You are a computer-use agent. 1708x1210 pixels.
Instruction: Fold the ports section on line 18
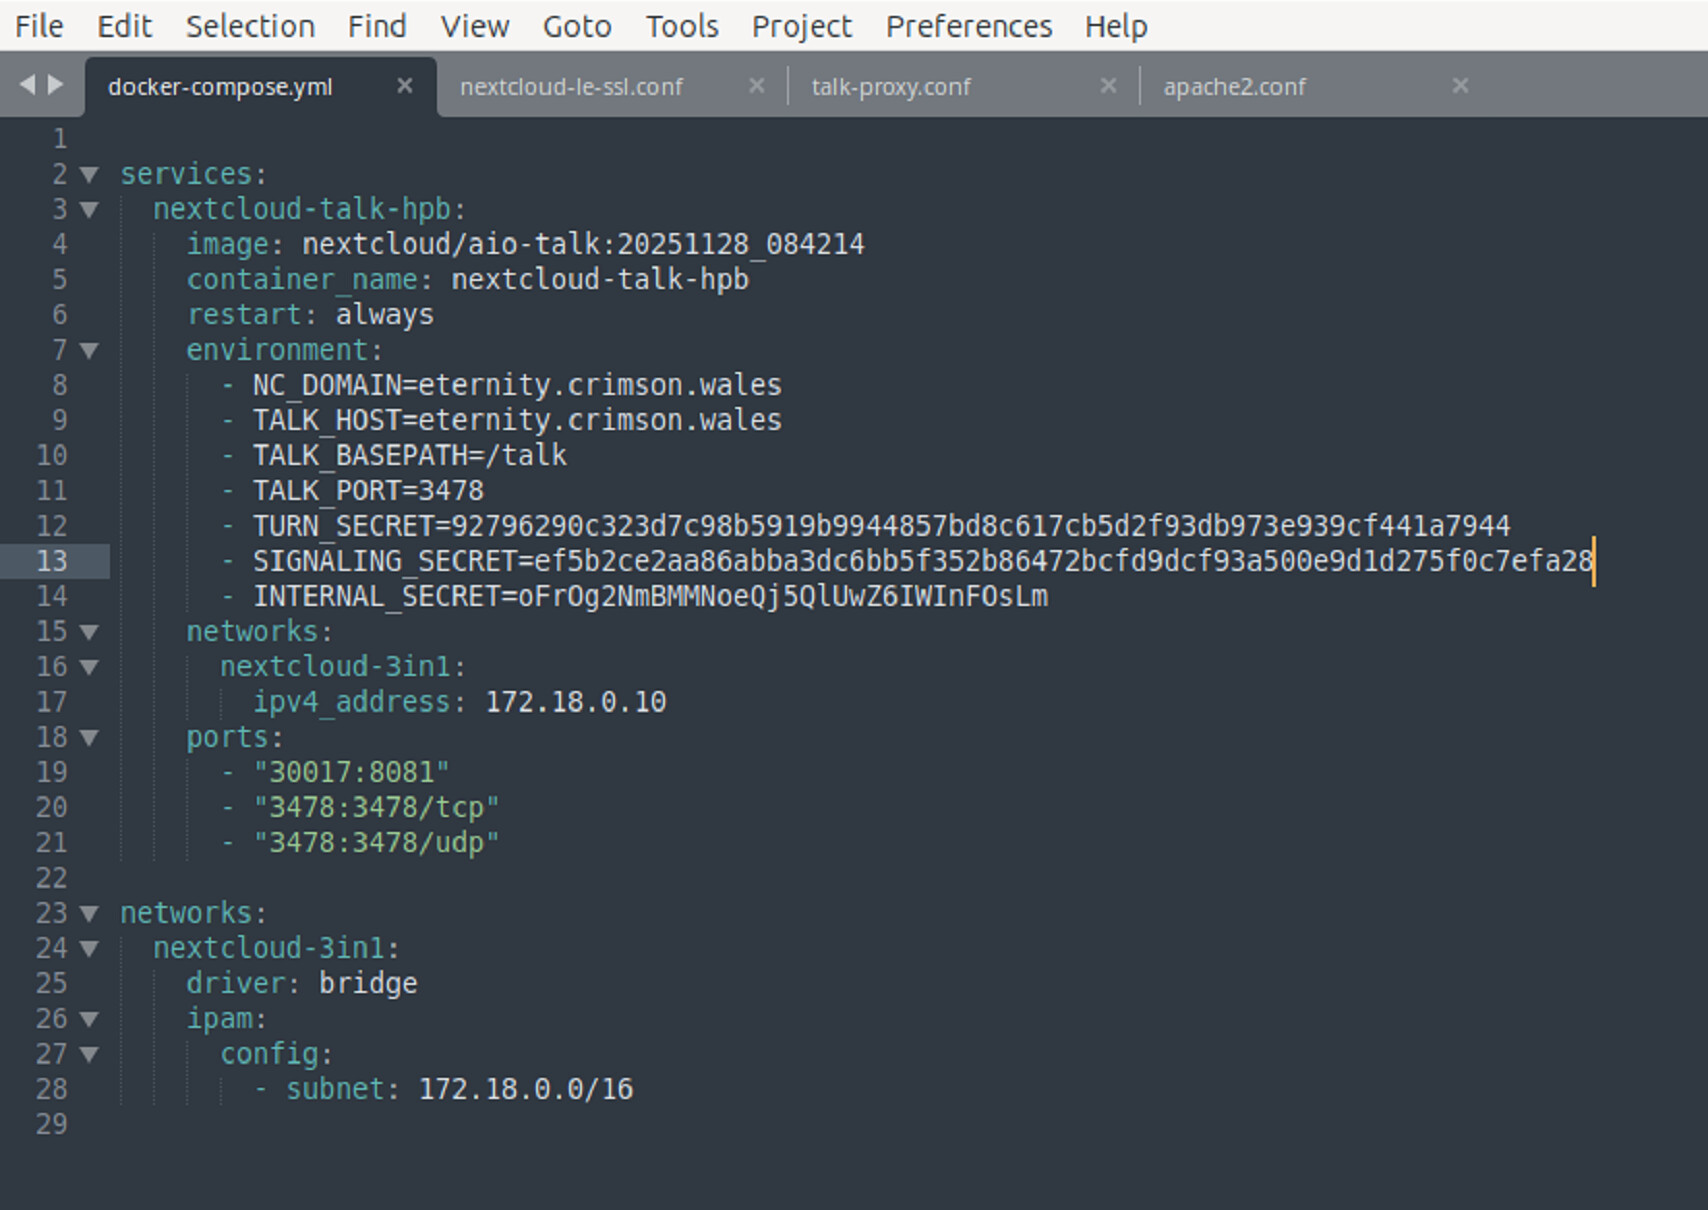[89, 738]
